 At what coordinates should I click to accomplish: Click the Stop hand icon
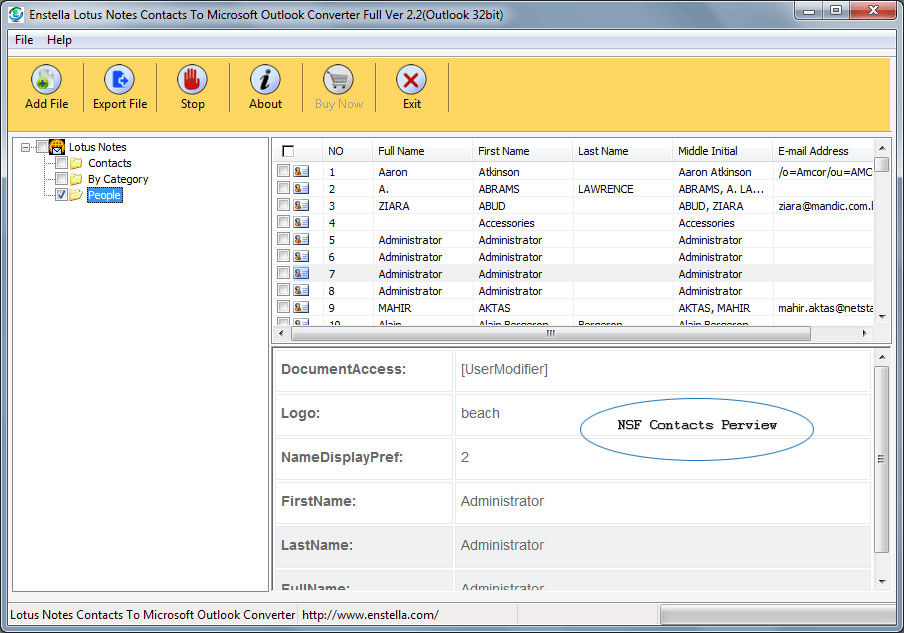coord(192,80)
